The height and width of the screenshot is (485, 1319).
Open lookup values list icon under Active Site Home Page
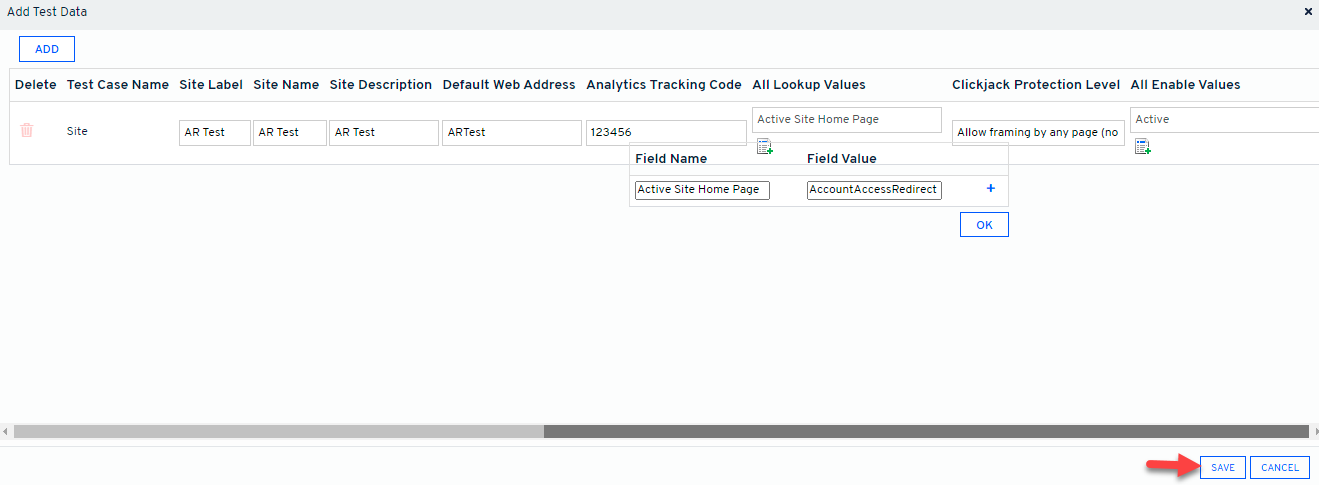pos(764,147)
